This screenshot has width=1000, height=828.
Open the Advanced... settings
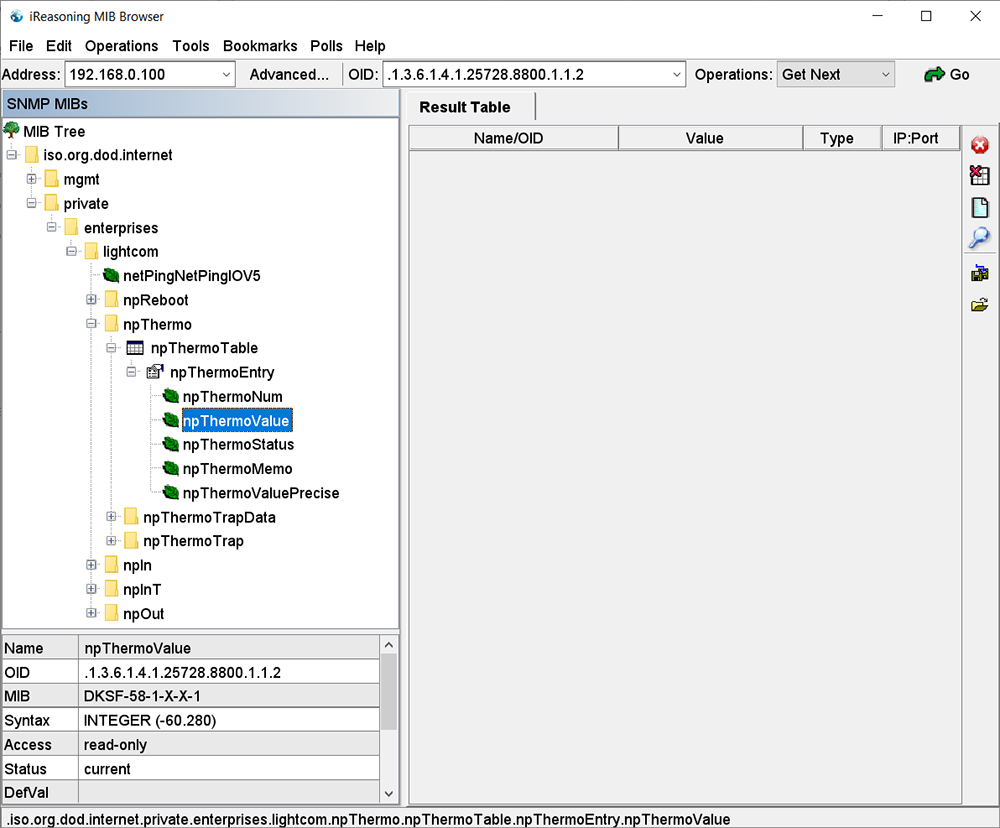[289, 75]
